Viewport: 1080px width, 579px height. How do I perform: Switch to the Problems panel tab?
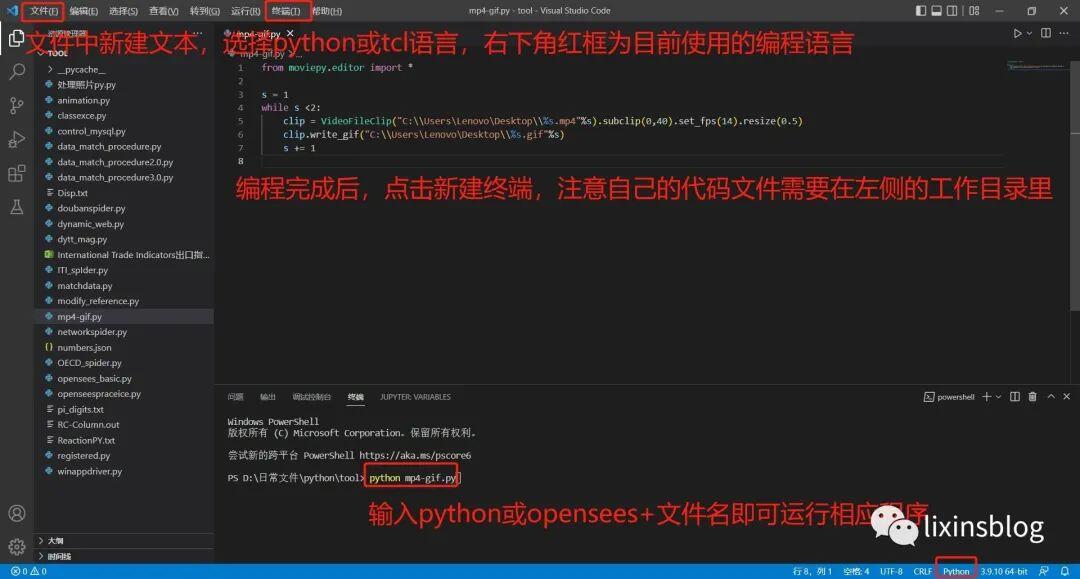[x=236, y=397]
